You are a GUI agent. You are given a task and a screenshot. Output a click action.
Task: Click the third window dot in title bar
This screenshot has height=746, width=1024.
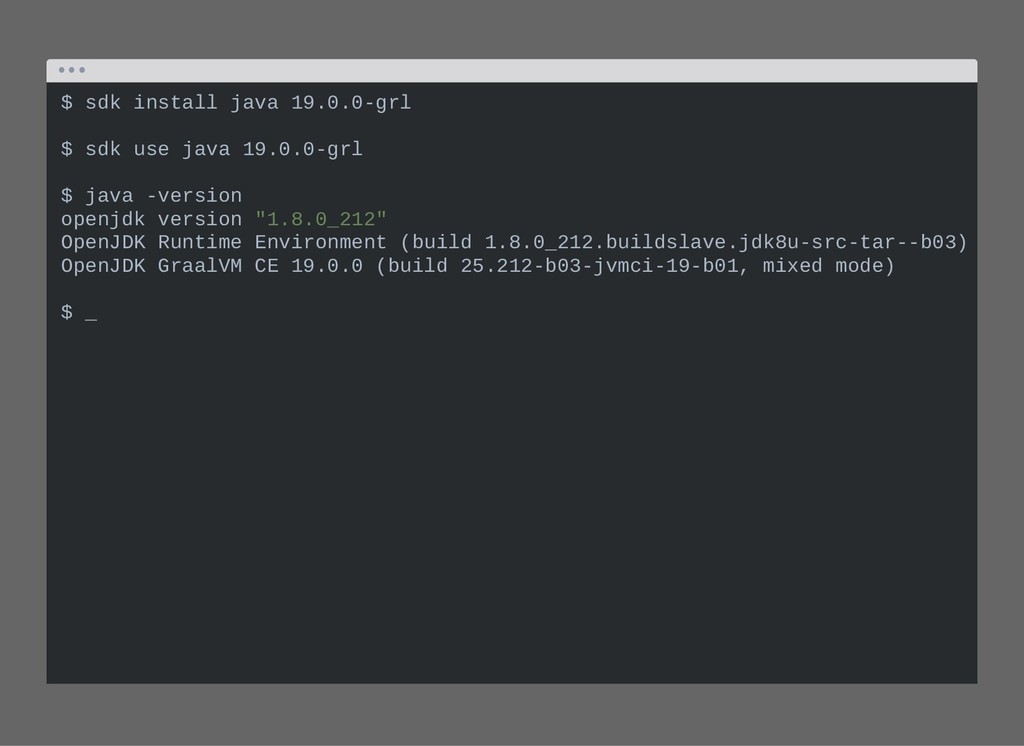coord(82,70)
